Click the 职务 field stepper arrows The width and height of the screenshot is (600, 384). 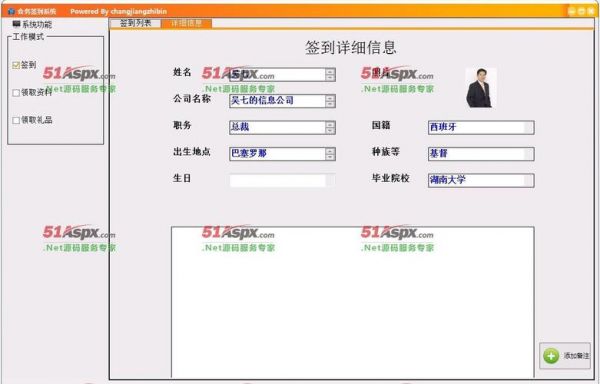[330, 127]
